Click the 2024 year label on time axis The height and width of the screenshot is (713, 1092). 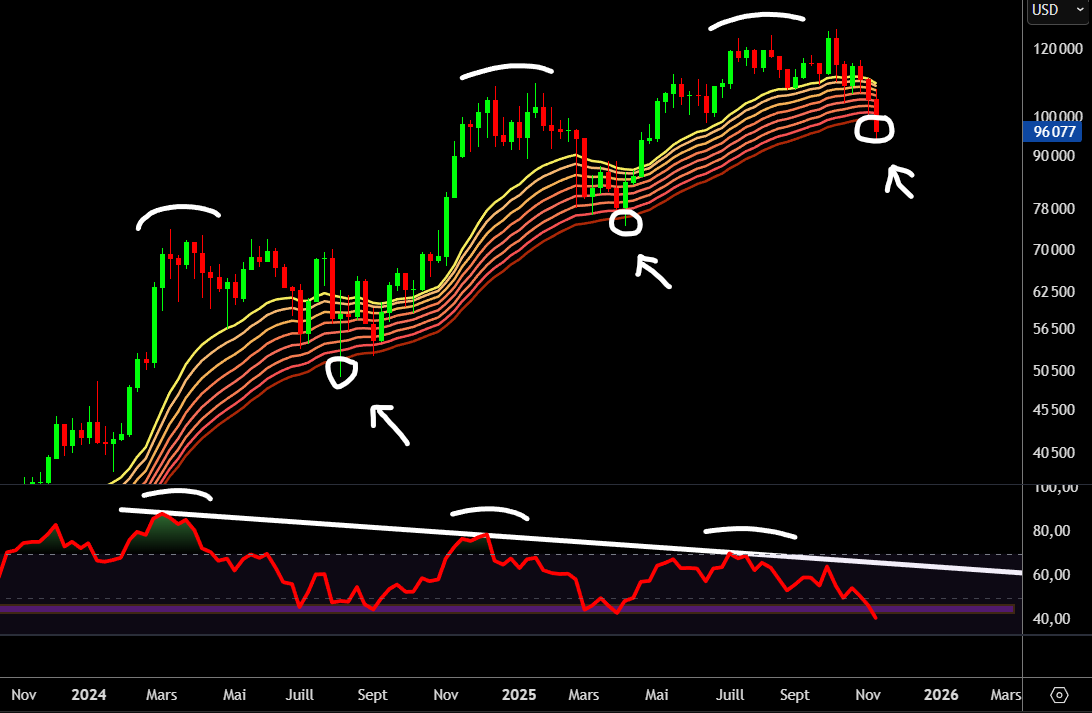[89, 695]
